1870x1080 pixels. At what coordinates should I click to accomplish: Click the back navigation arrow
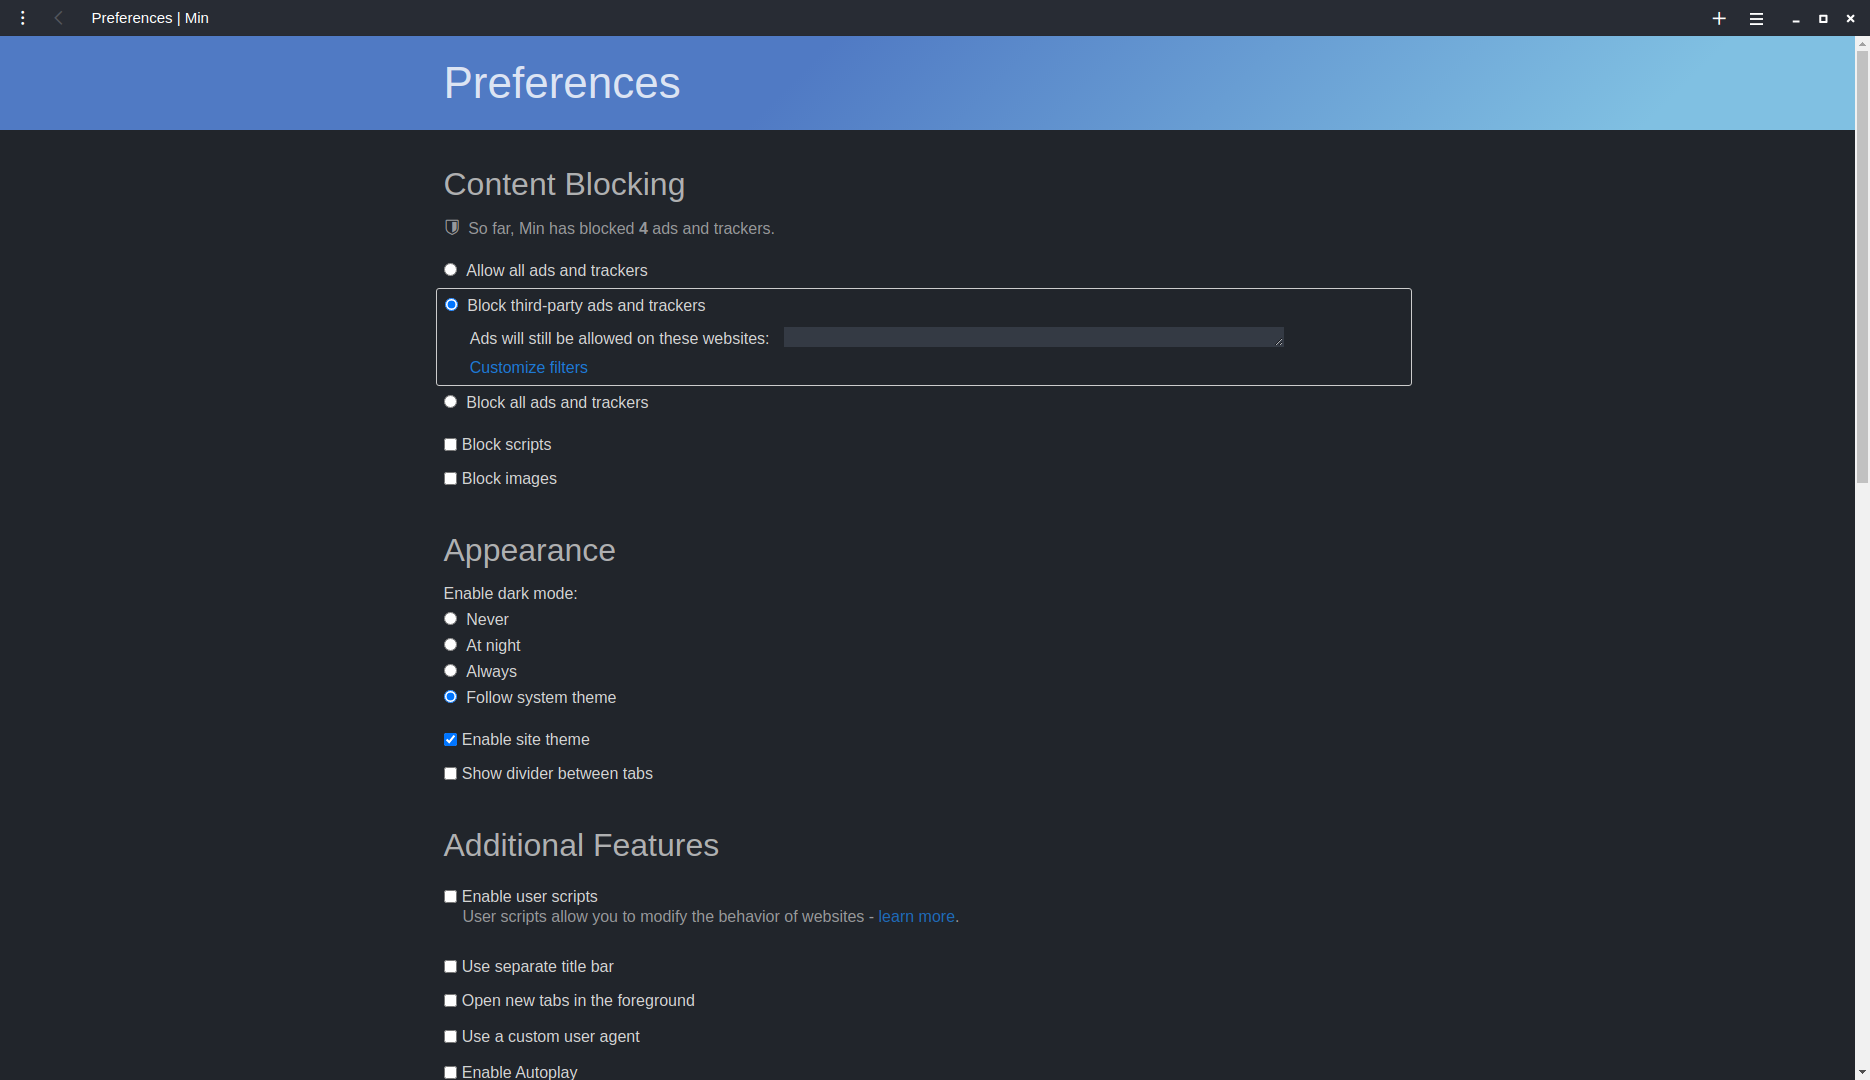[58, 17]
